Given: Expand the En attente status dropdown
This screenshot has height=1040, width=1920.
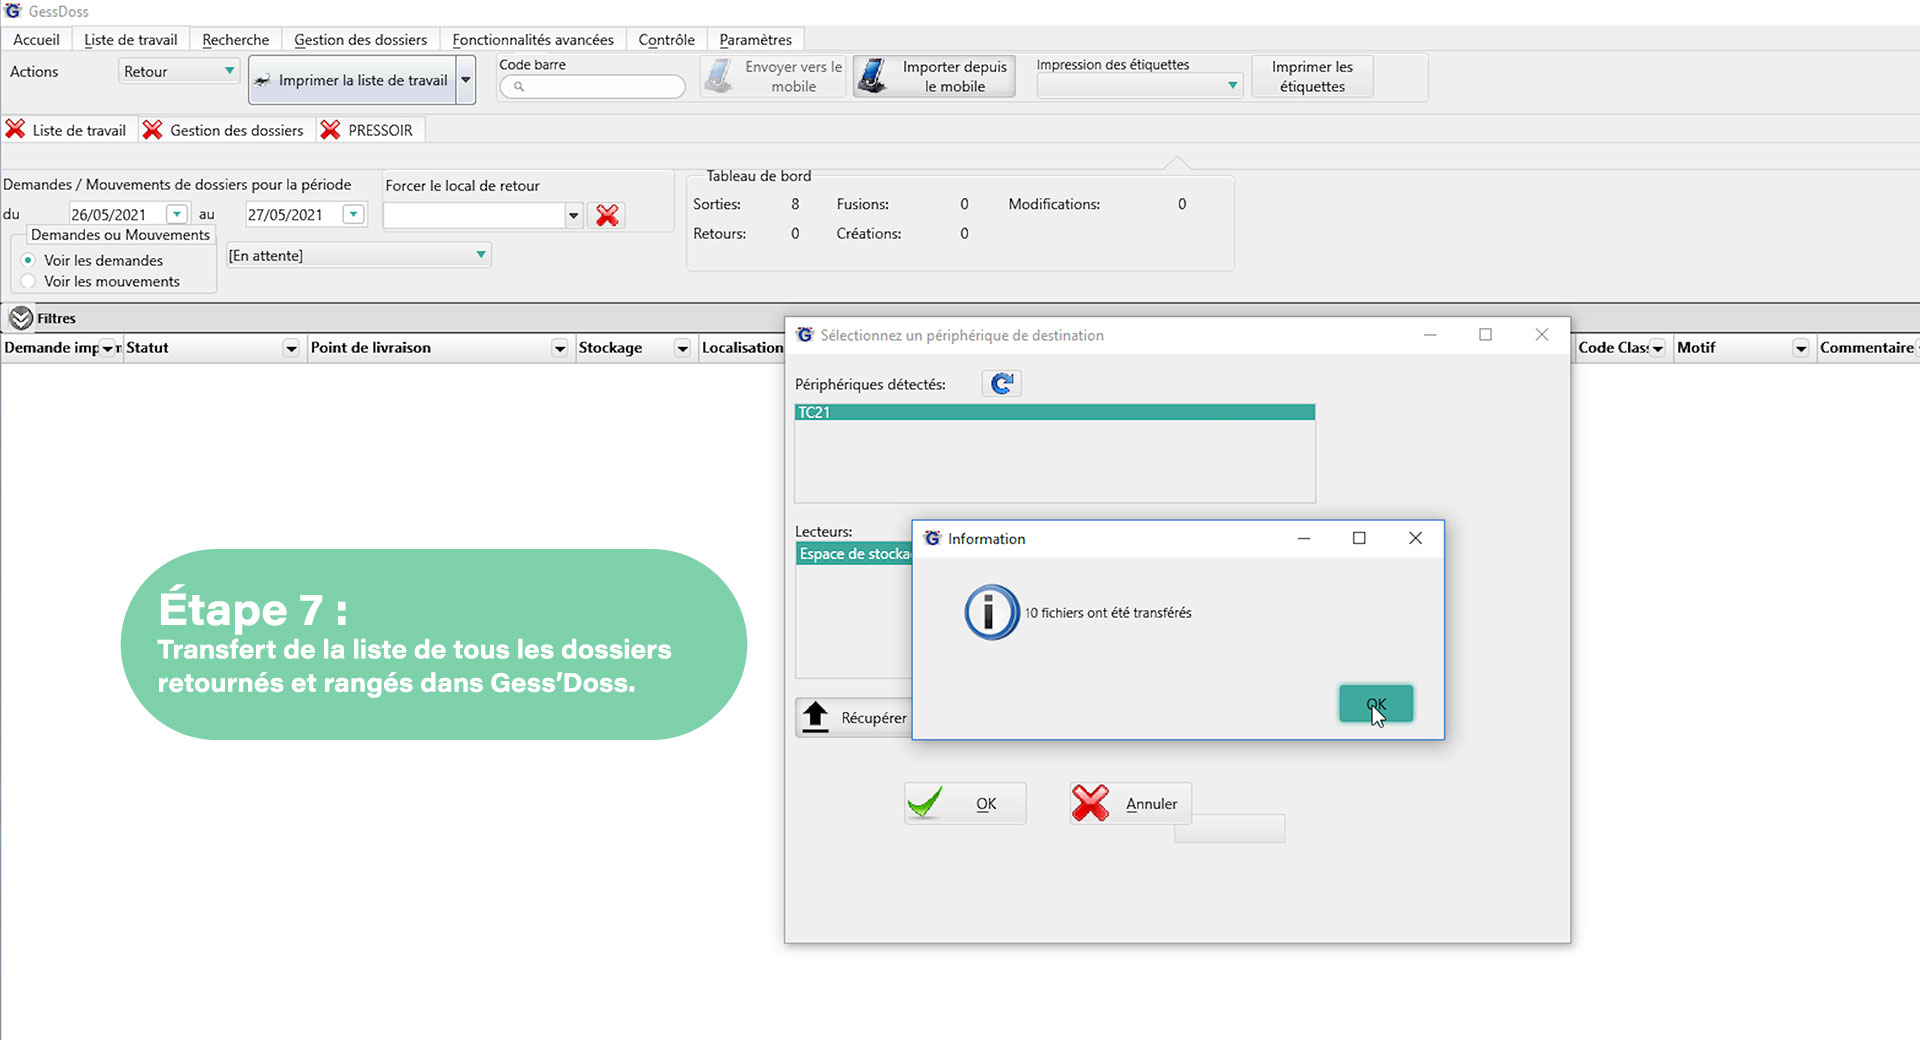Looking at the screenshot, I should coord(480,255).
